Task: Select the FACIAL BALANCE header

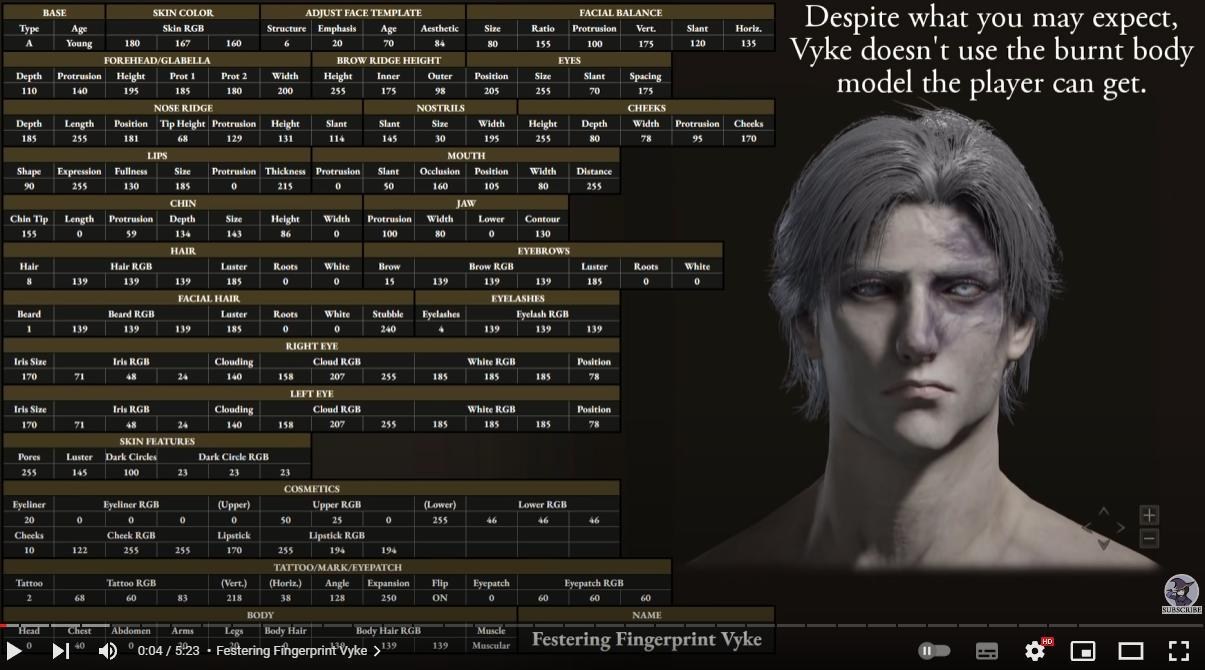Action: click(620, 13)
